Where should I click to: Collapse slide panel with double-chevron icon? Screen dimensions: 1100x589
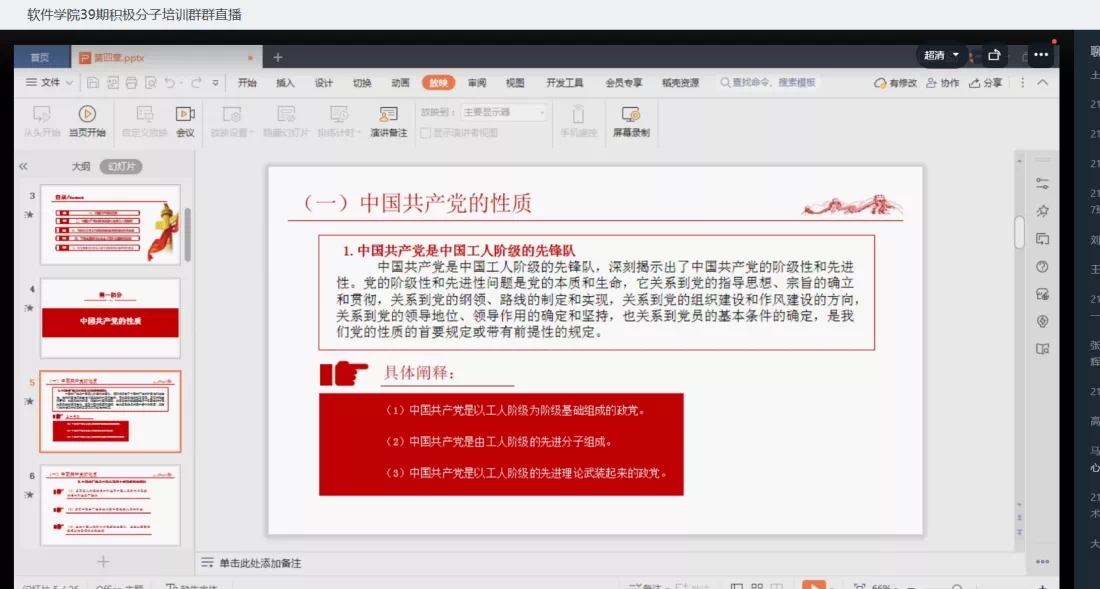(x=23, y=166)
